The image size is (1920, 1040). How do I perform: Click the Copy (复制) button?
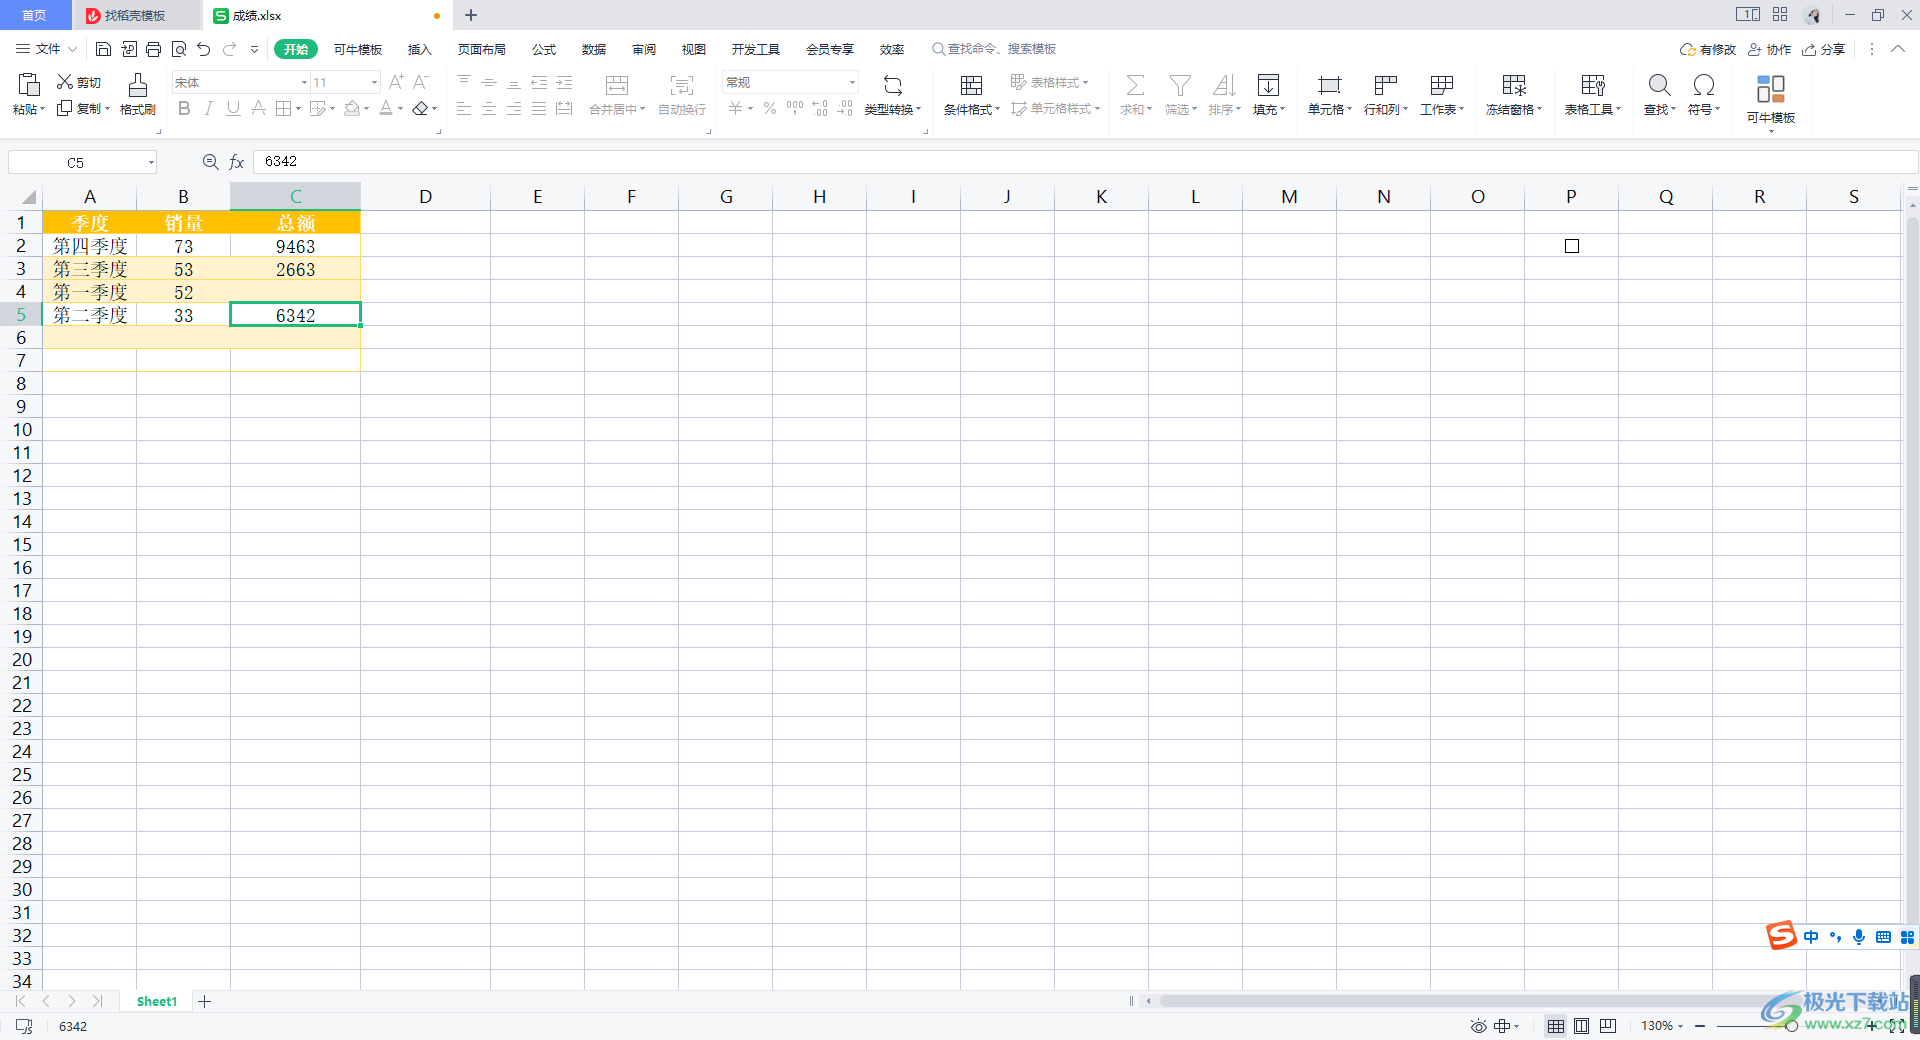point(83,108)
